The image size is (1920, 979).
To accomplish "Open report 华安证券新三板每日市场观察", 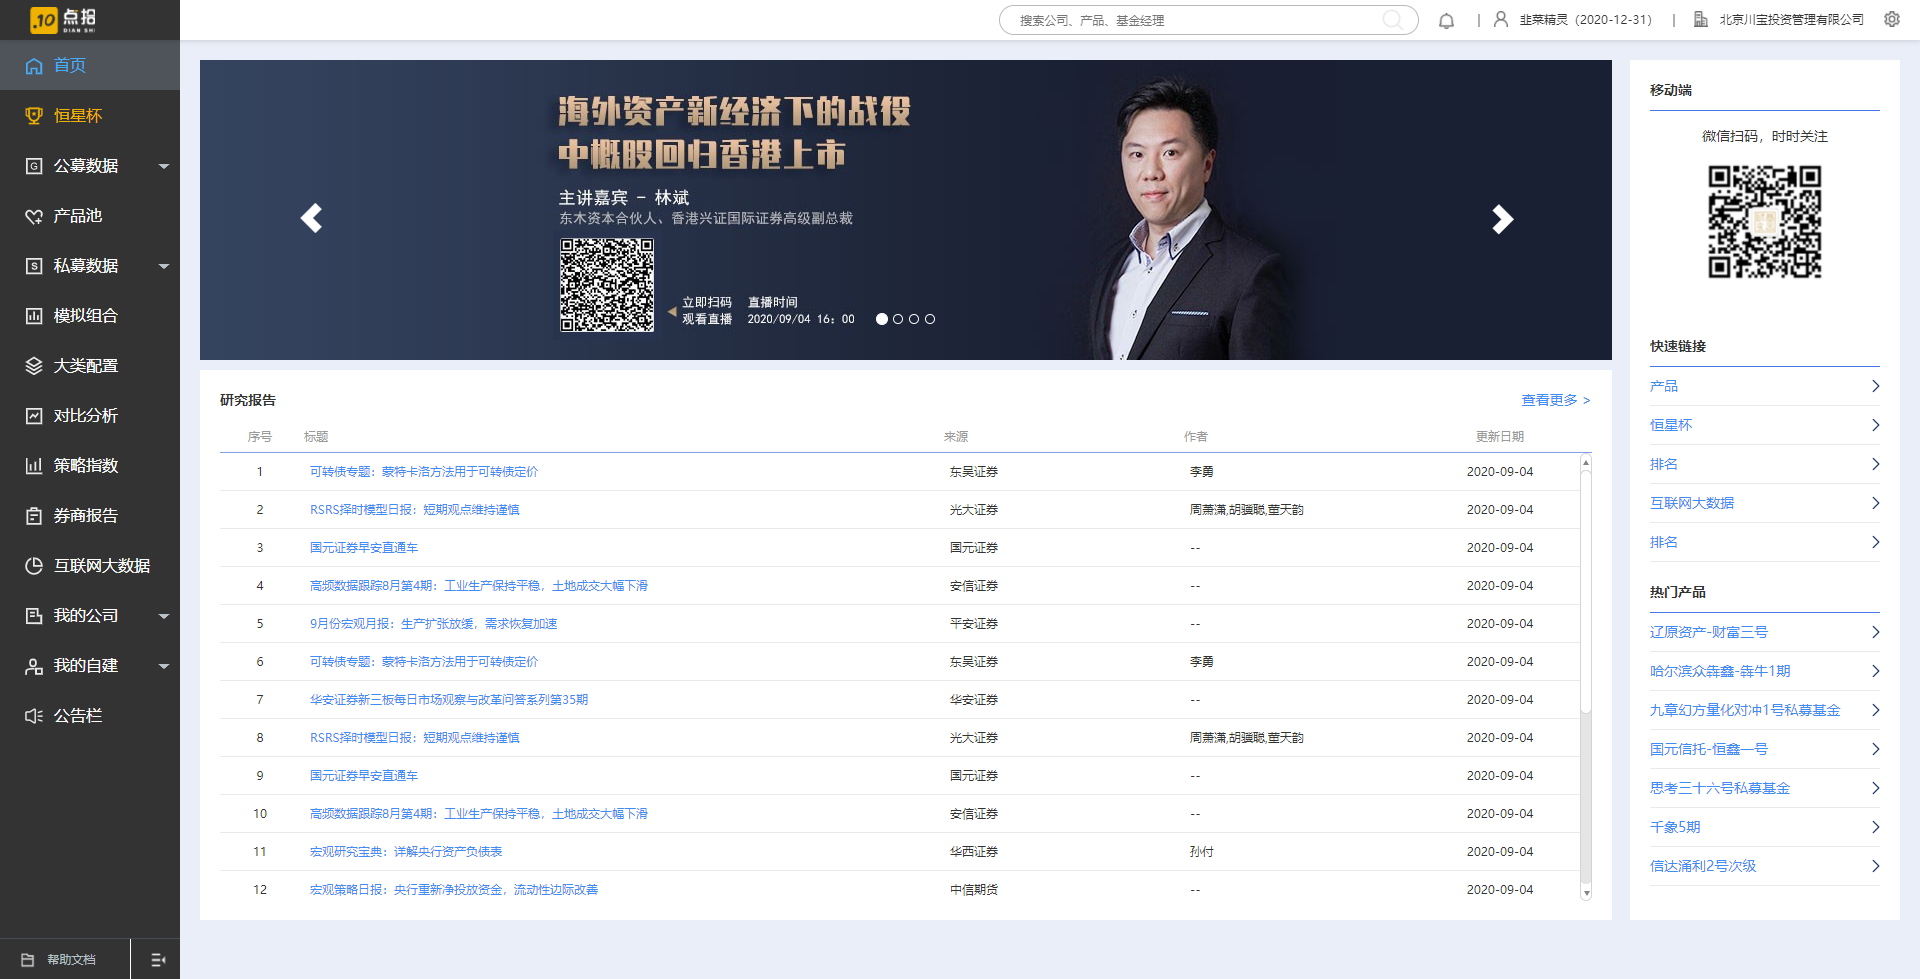I will [x=449, y=700].
